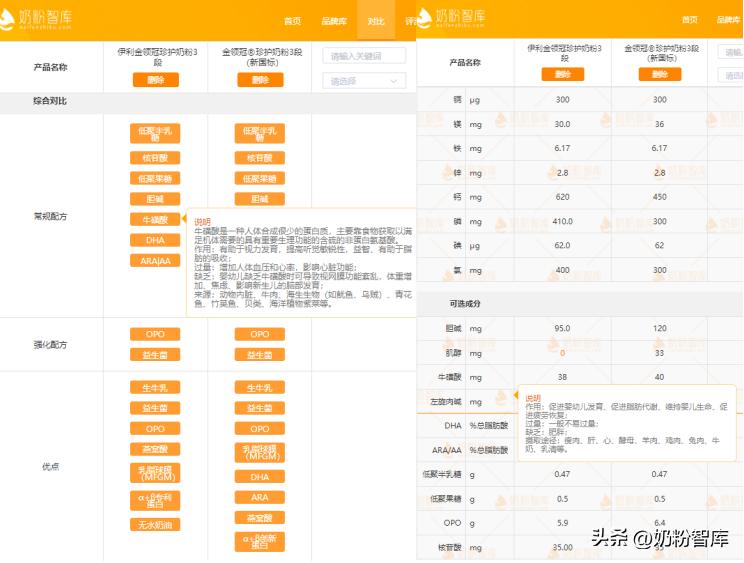Click 奶粉智库 logo in right screenshot
Viewport: 744px width, 563px height.
click(x=449, y=18)
